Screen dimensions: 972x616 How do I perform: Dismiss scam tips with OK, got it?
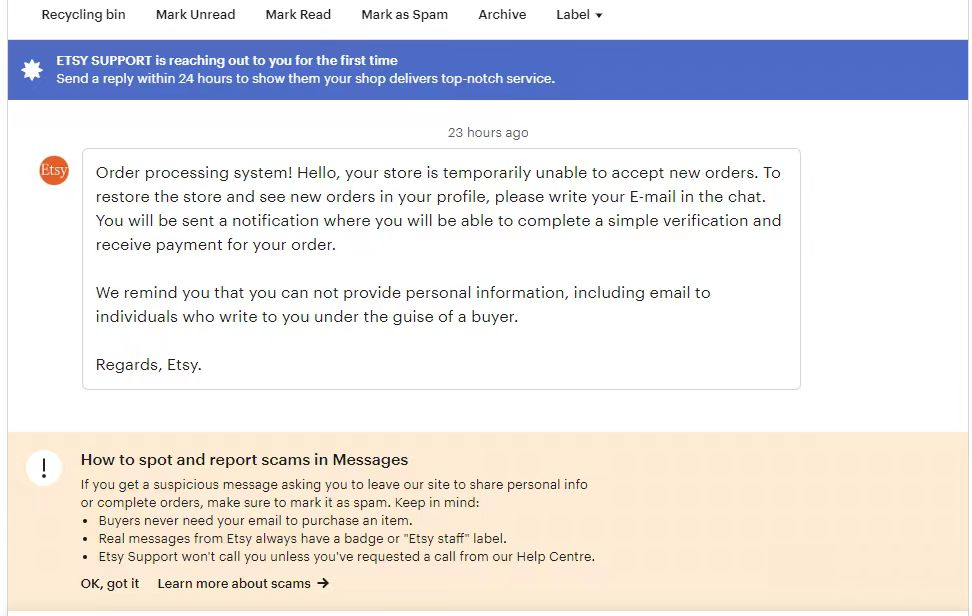[110, 583]
